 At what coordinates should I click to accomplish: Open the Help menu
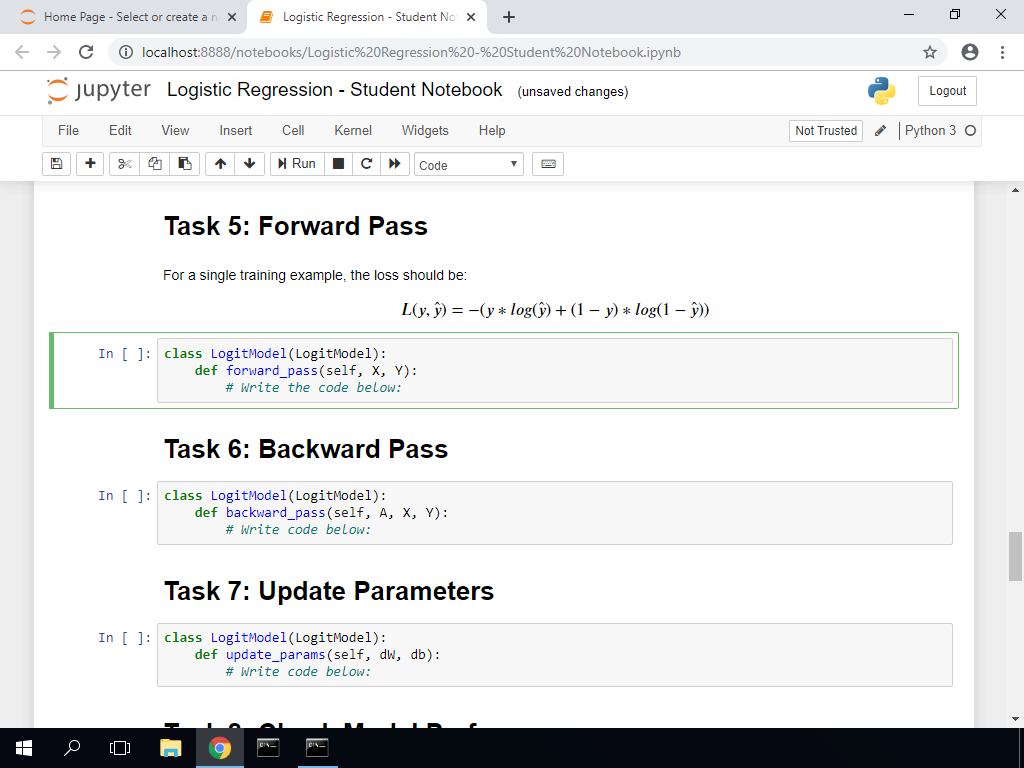coord(492,131)
